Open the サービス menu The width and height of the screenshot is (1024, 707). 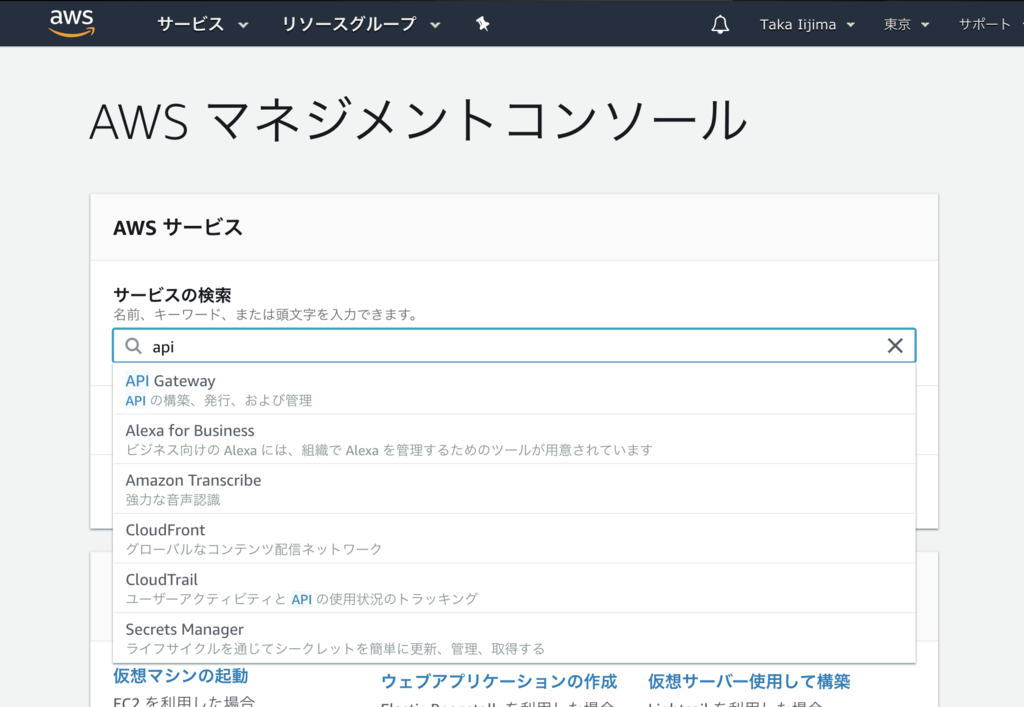202,24
